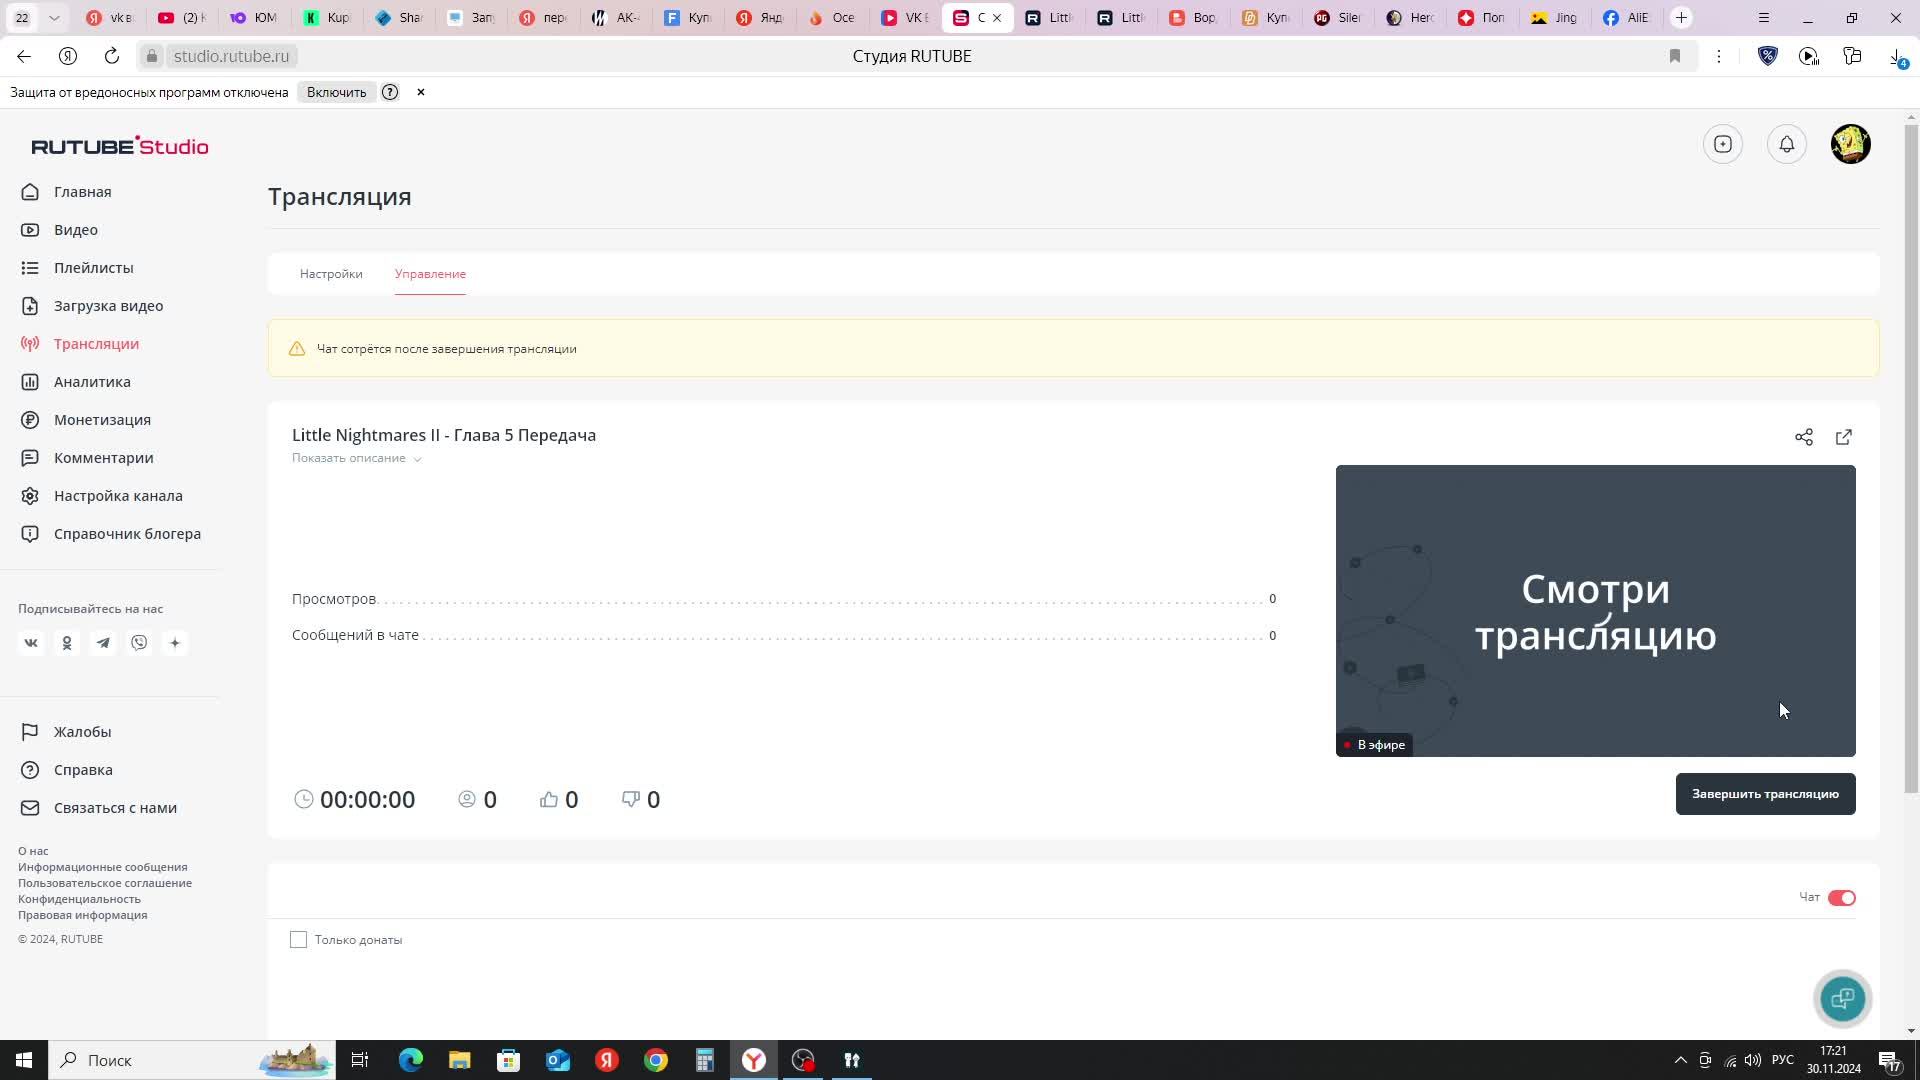
Task: Click the open external link icon
Action: [1844, 436]
